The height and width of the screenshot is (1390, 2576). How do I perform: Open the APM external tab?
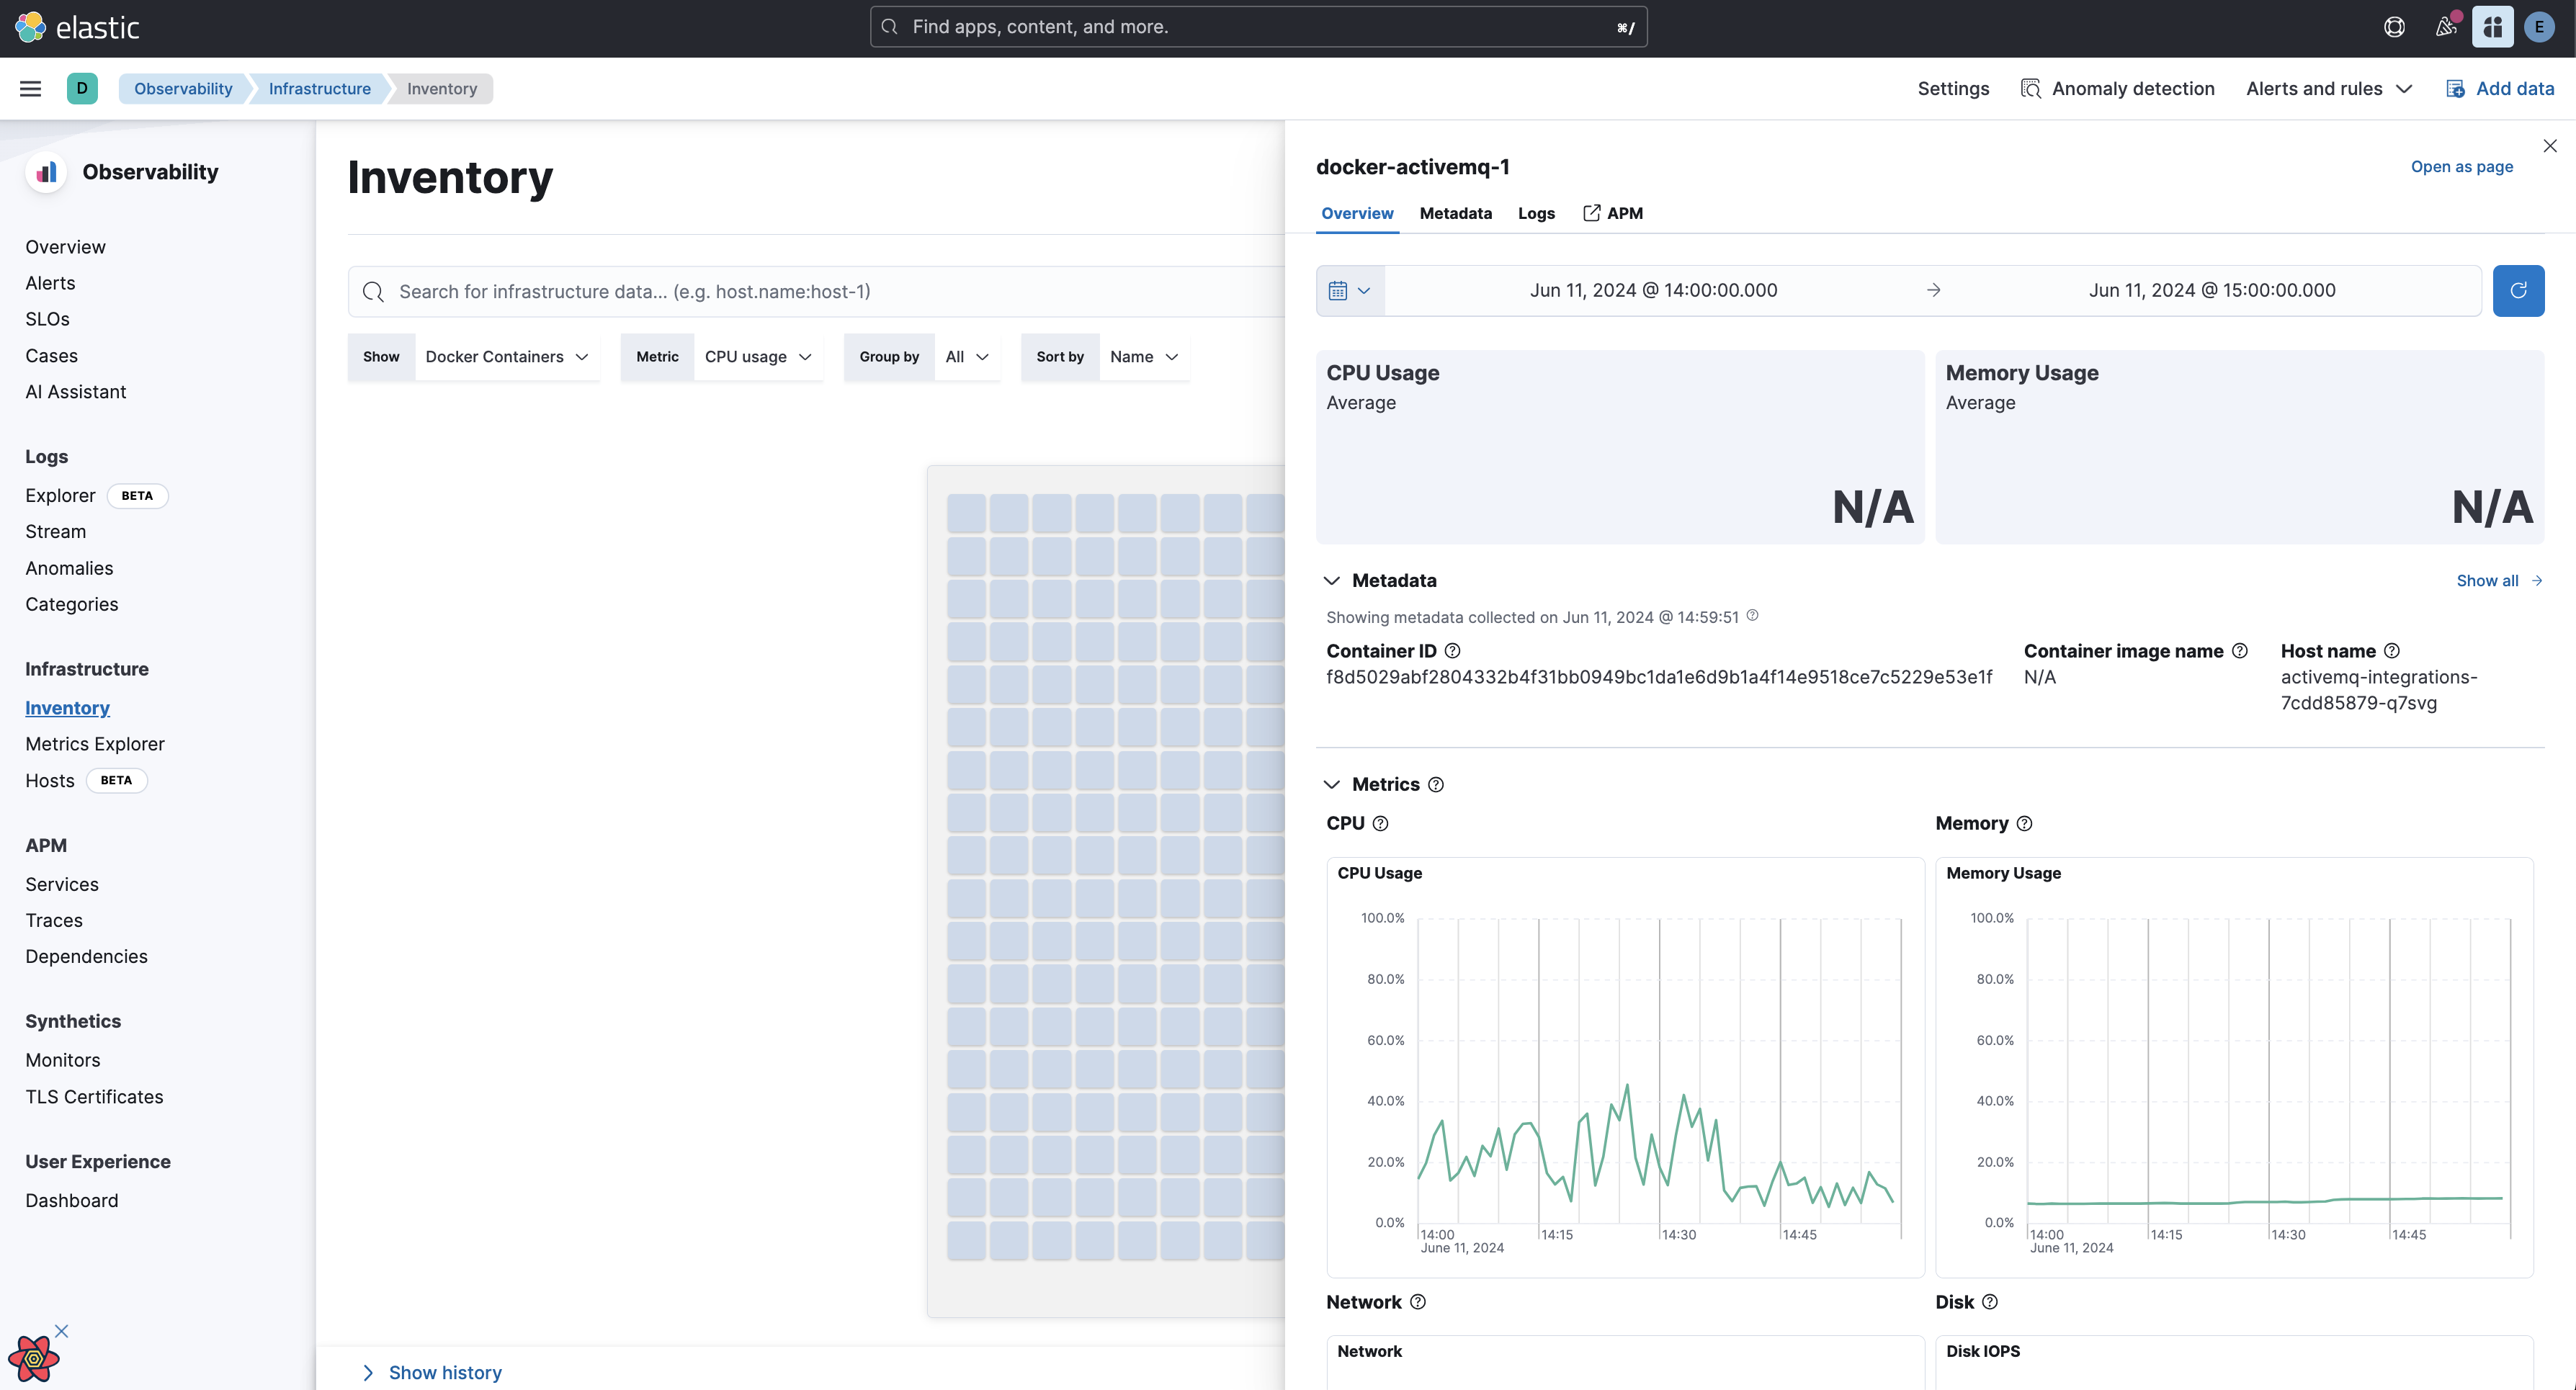[x=1612, y=213]
